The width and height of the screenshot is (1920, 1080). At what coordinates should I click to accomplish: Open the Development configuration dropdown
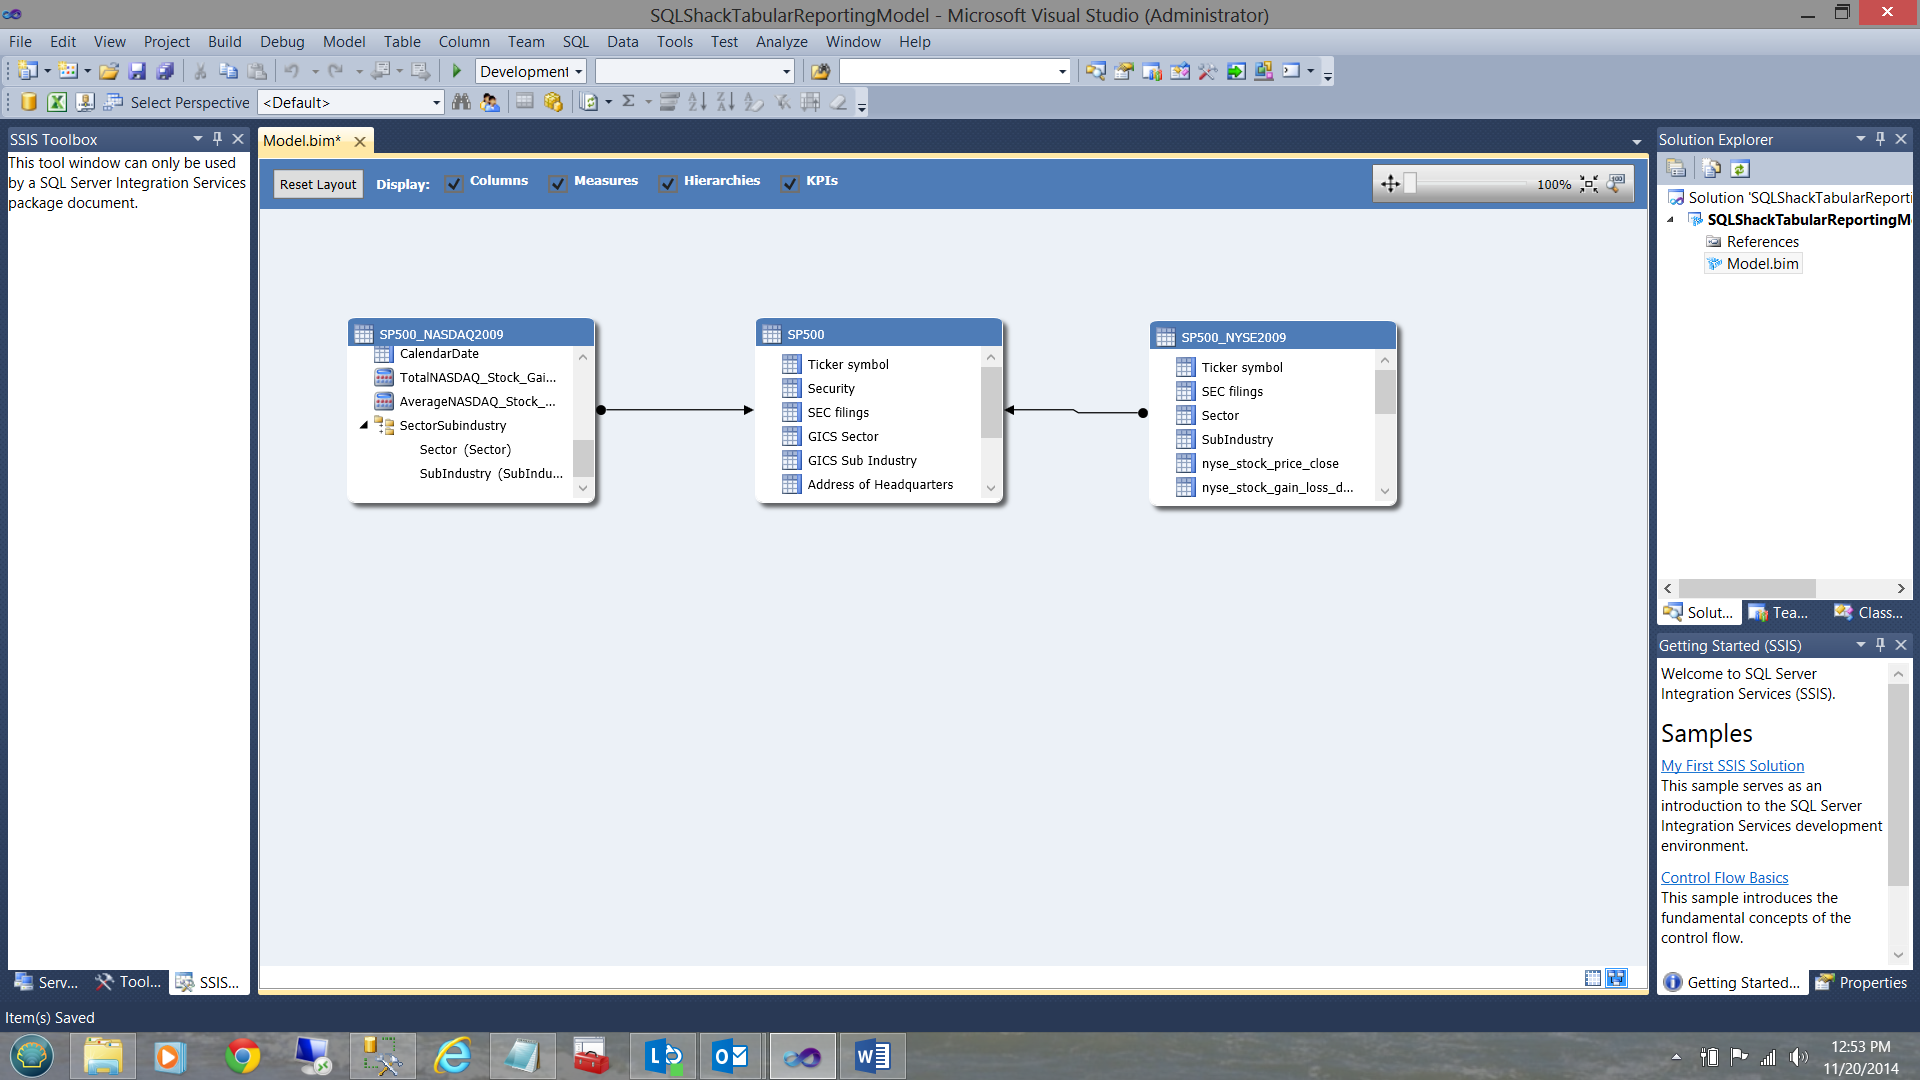[x=578, y=72]
